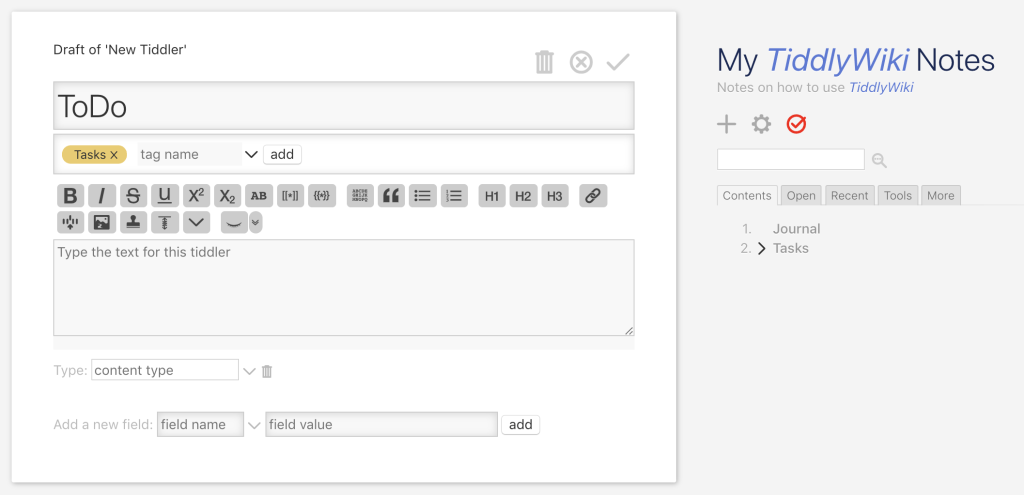1024x495 pixels.
Task: Click the superscript toolbar button
Action: [196, 196]
